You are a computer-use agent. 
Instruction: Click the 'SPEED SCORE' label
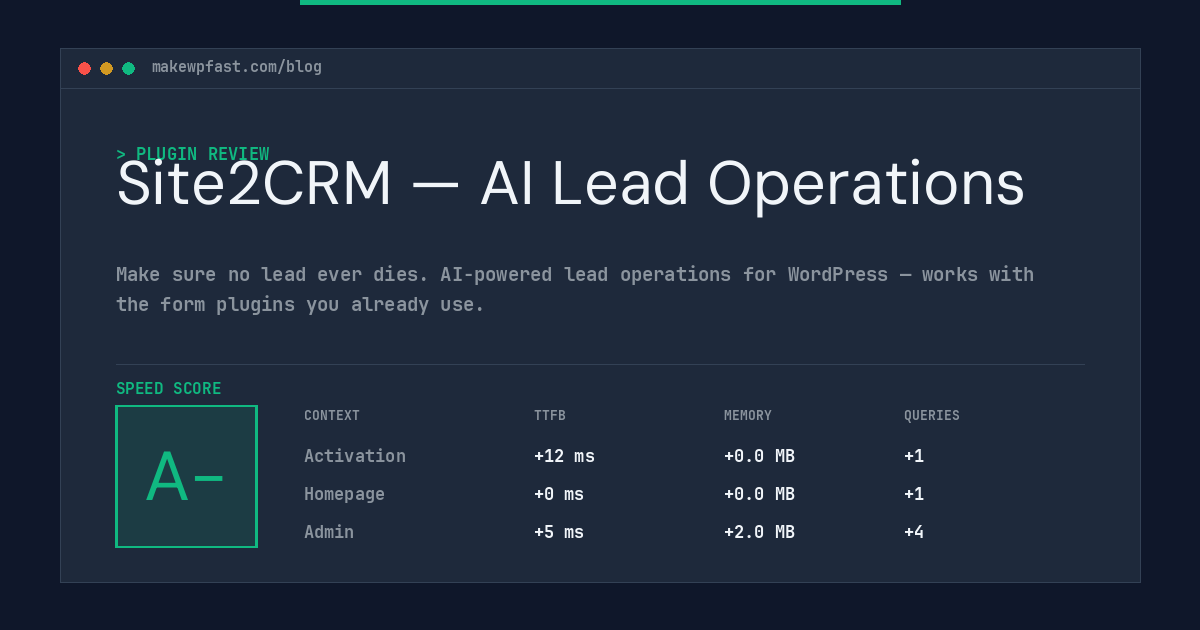[x=169, y=389]
